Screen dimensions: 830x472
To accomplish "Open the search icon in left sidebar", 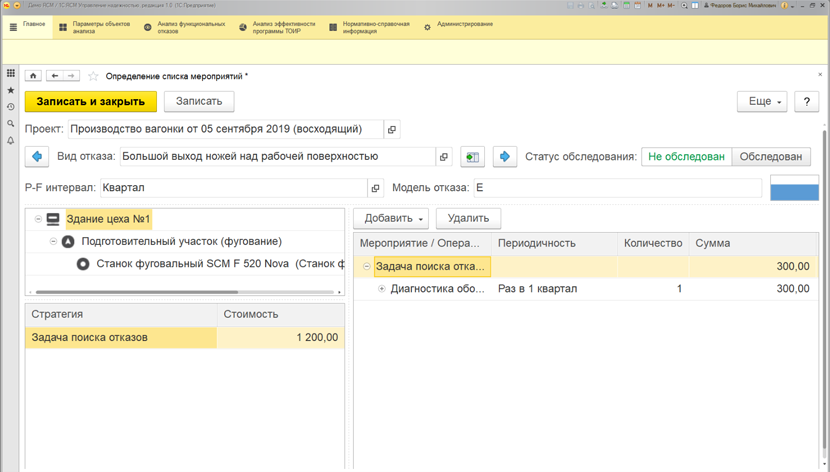I will (x=11, y=124).
